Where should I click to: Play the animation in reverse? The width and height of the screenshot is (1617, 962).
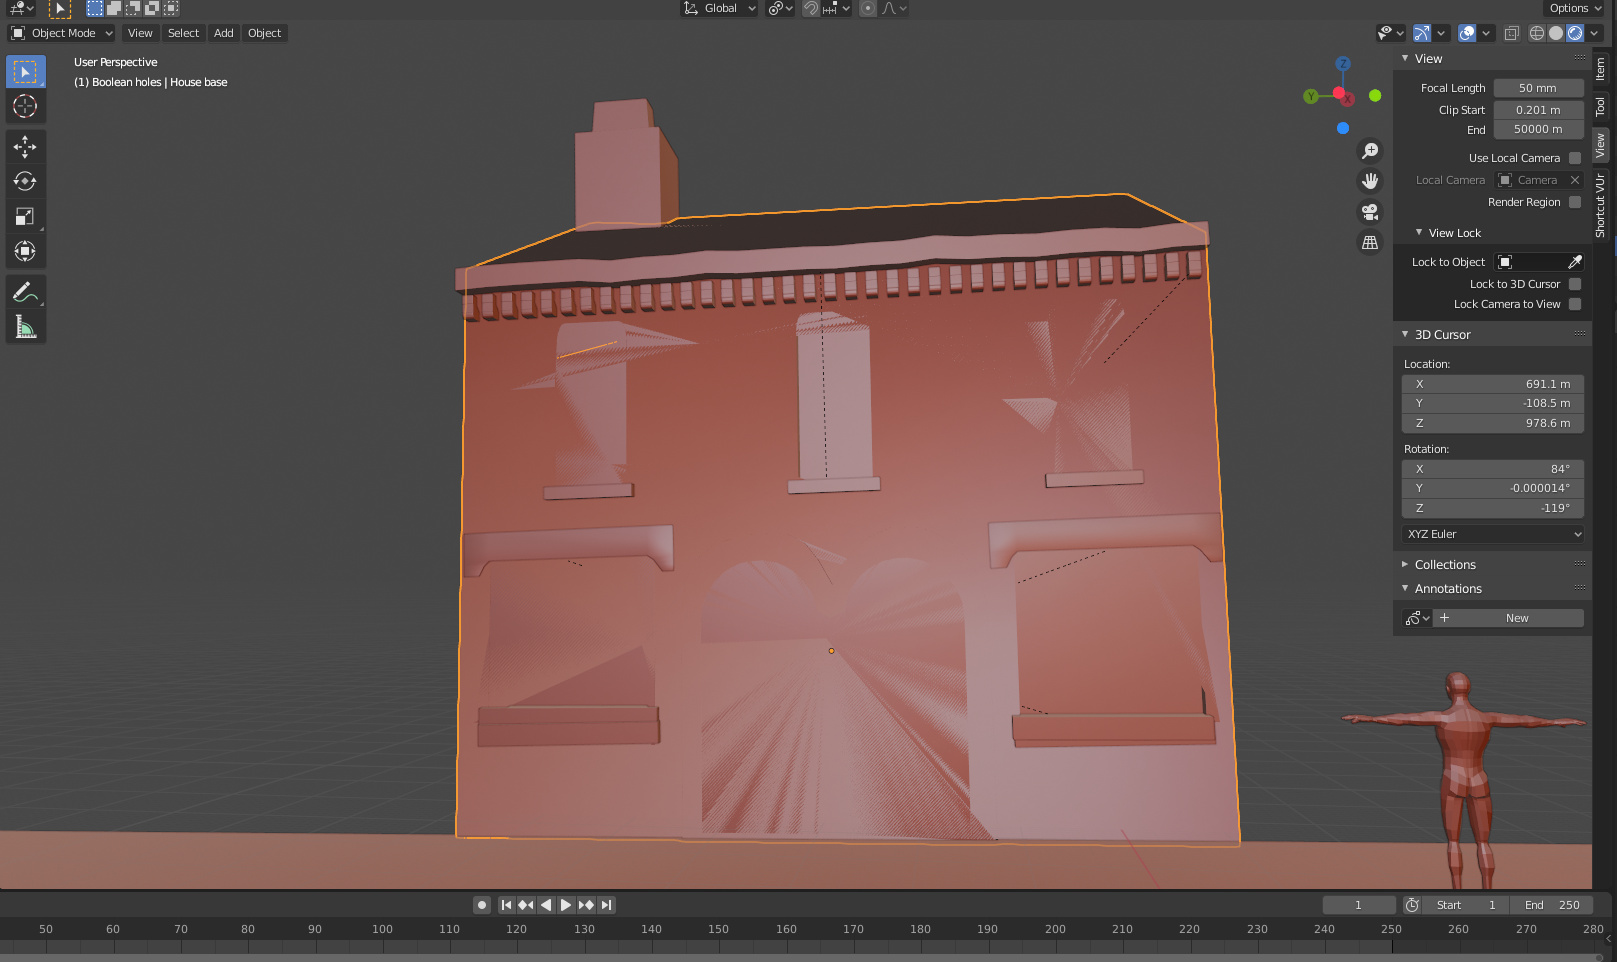546,905
